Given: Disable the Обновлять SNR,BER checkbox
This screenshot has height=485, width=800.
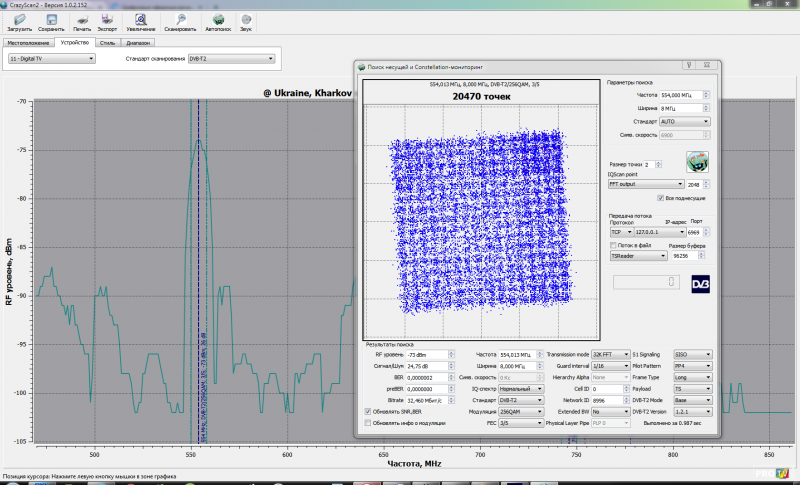Looking at the screenshot, I should (x=368, y=411).
